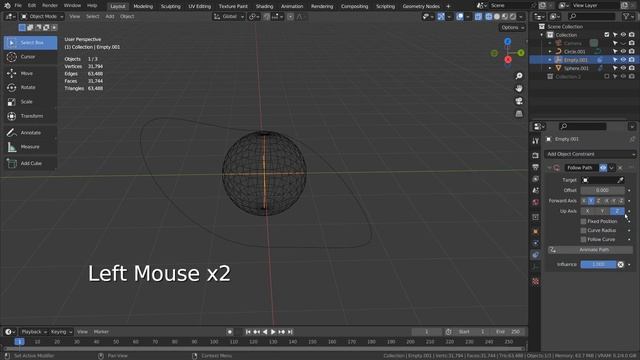
Task: Toggle Collection exclude checkbox in outliner
Action: [607, 35]
